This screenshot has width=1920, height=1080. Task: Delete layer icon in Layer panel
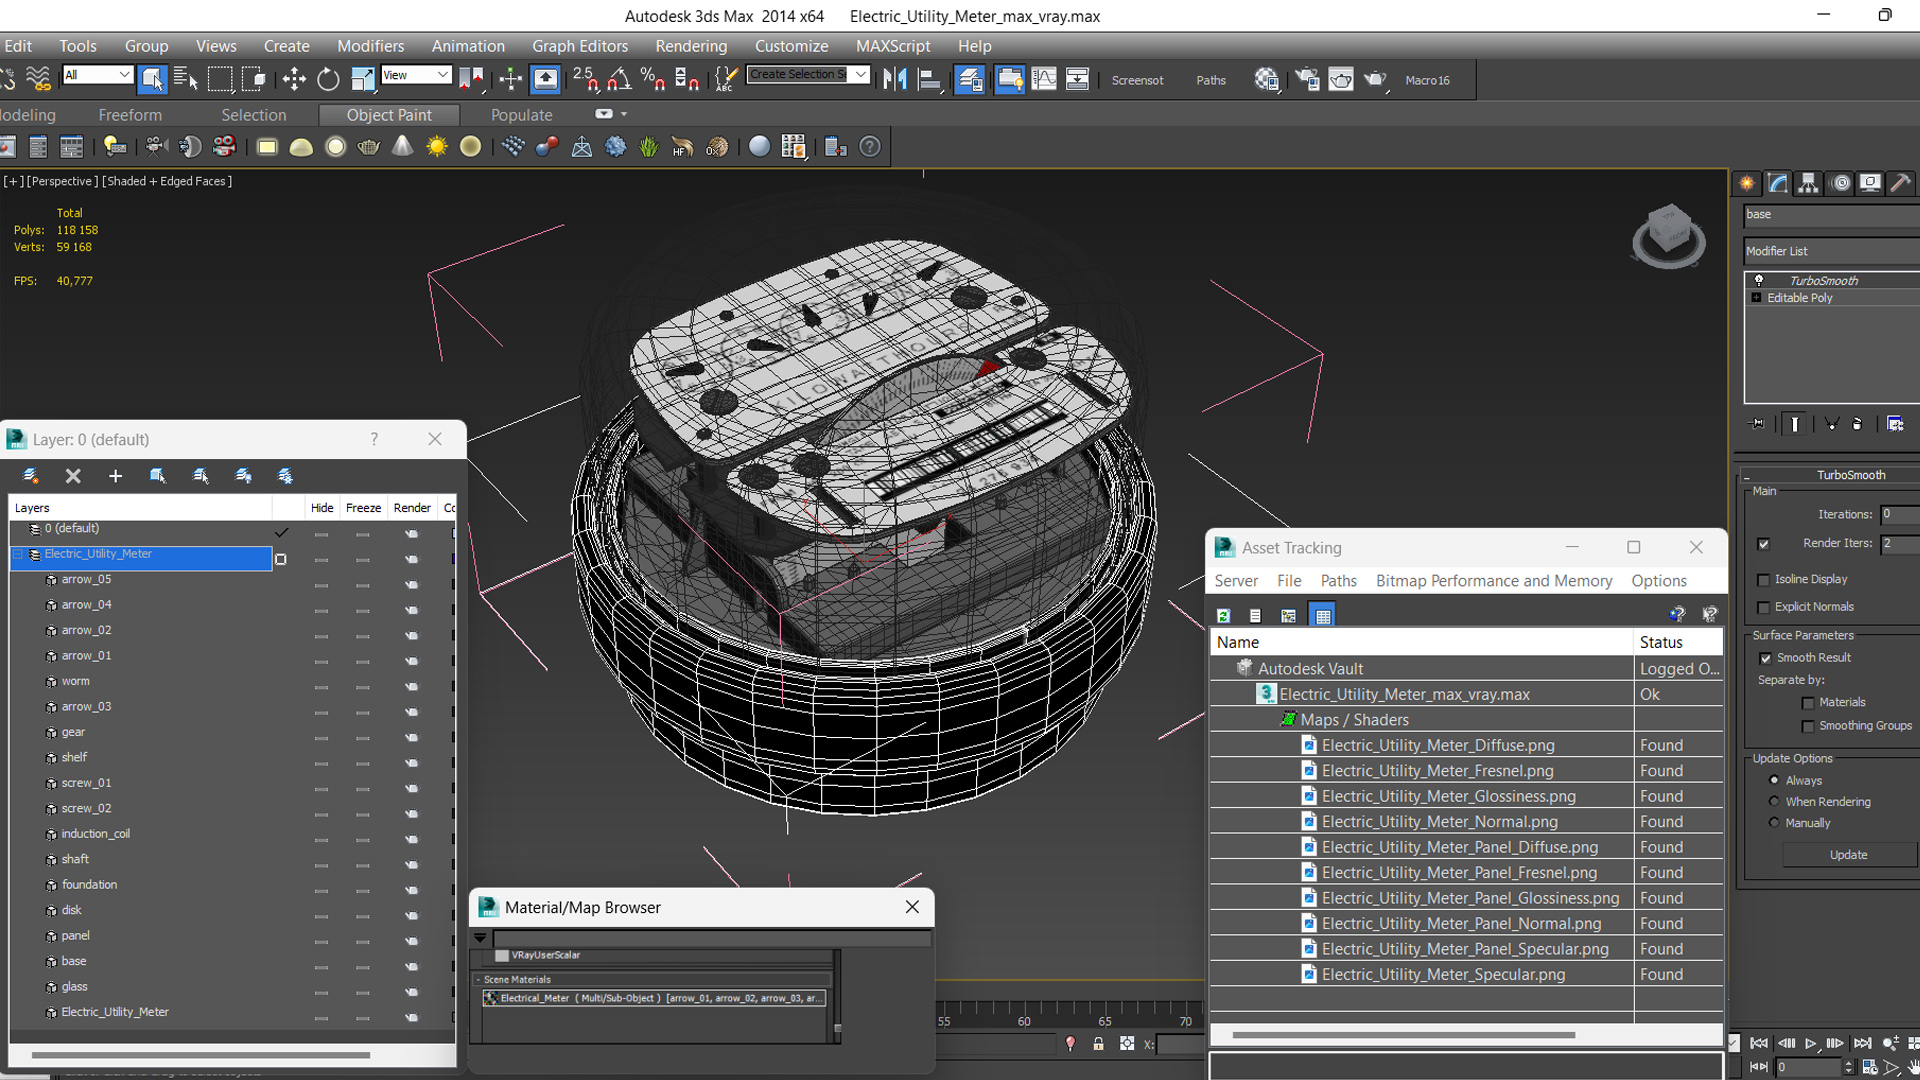coord(73,476)
